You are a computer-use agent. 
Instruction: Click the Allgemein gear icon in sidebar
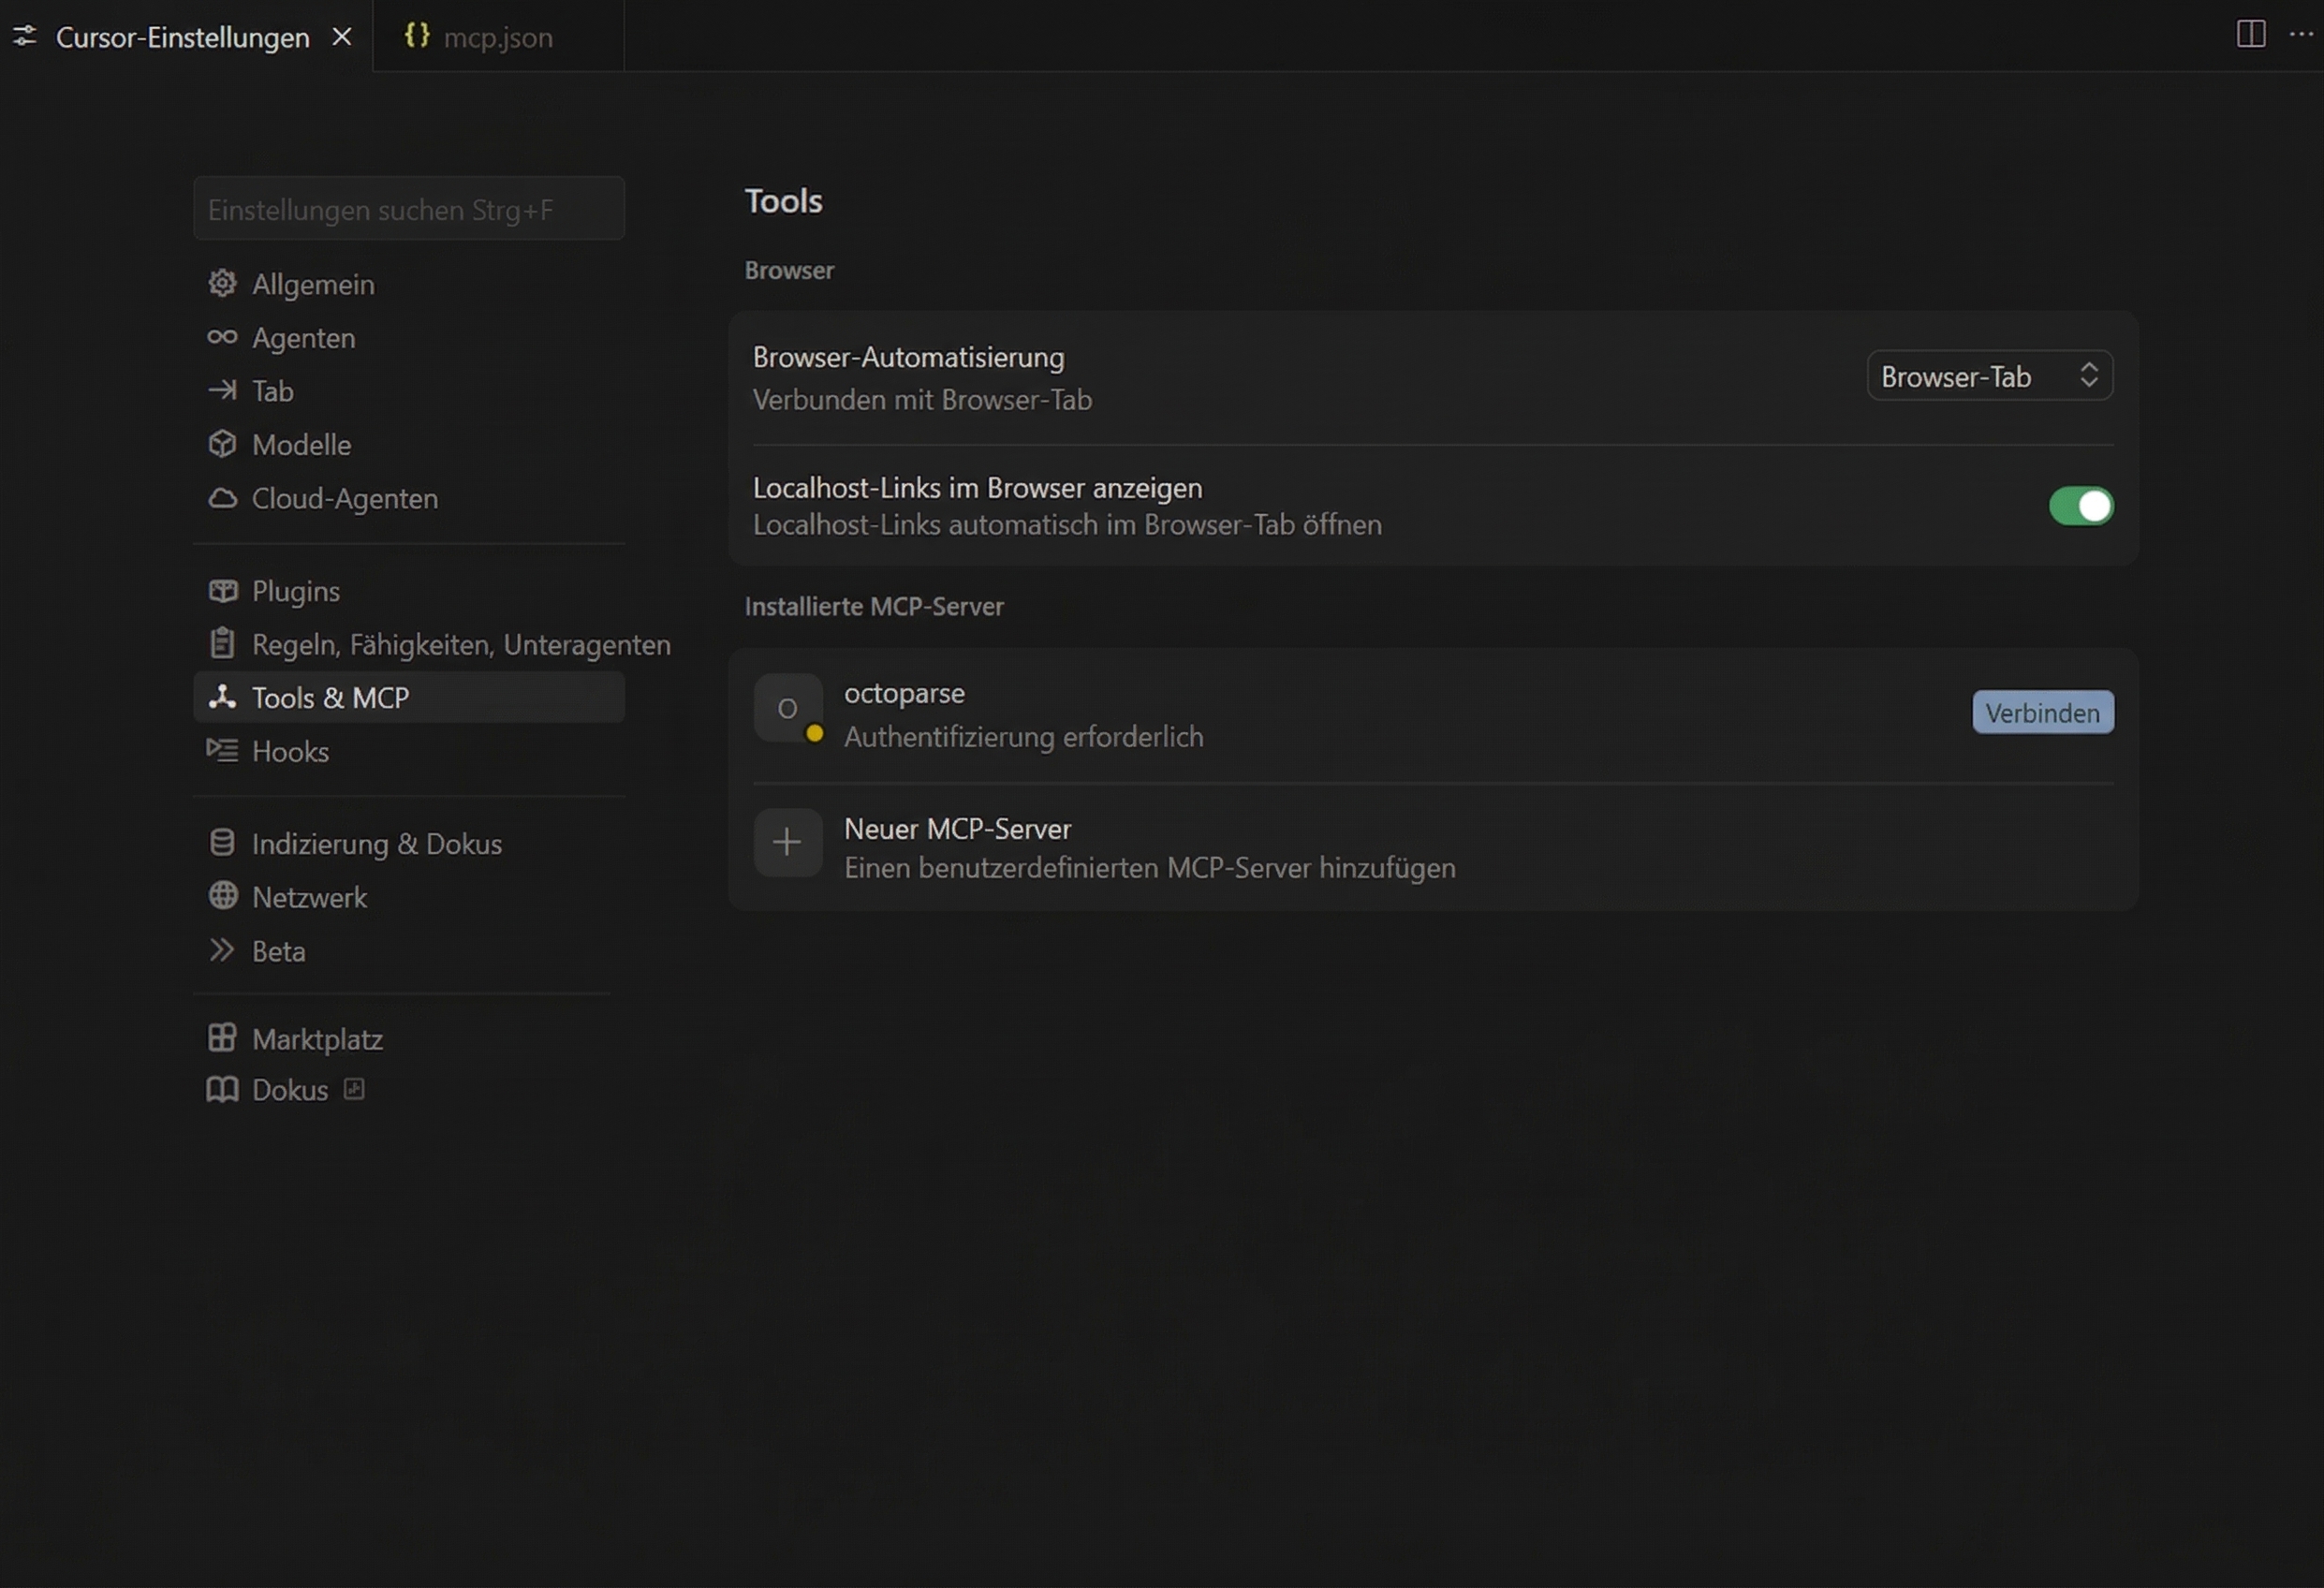(222, 284)
